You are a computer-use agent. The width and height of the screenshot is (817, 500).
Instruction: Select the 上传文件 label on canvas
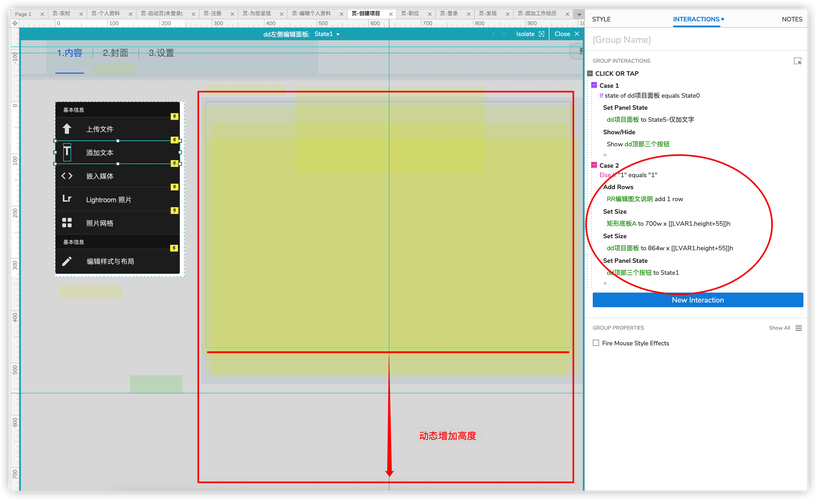point(100,129)
